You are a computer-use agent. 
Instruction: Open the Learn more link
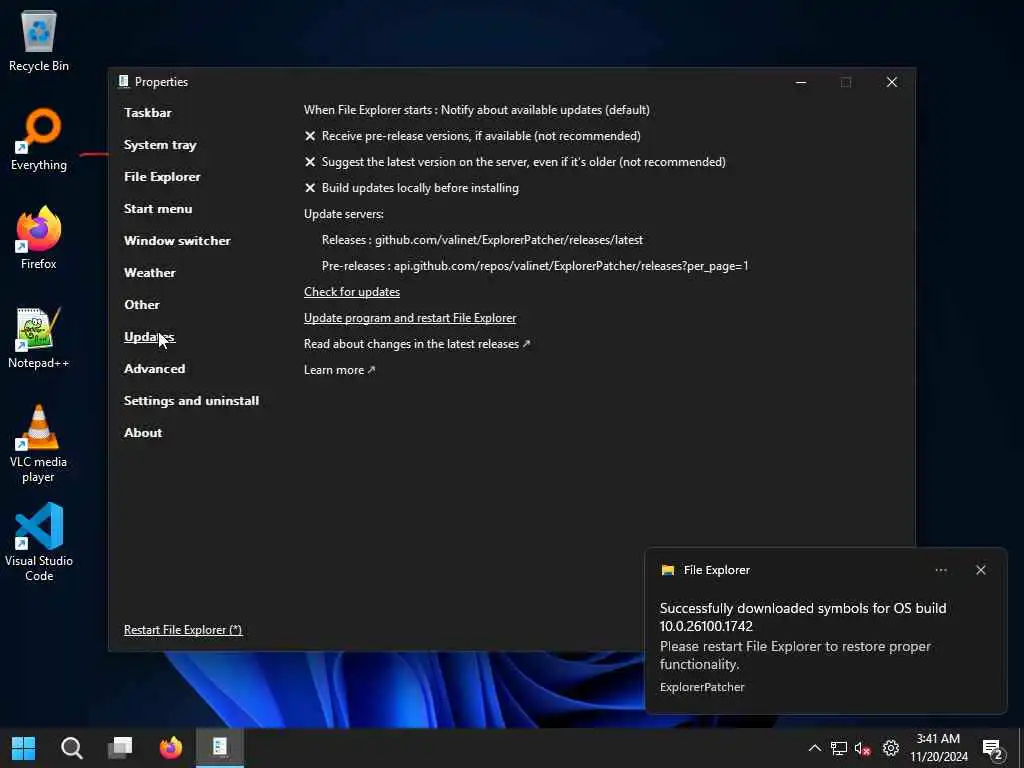point(340,370)
